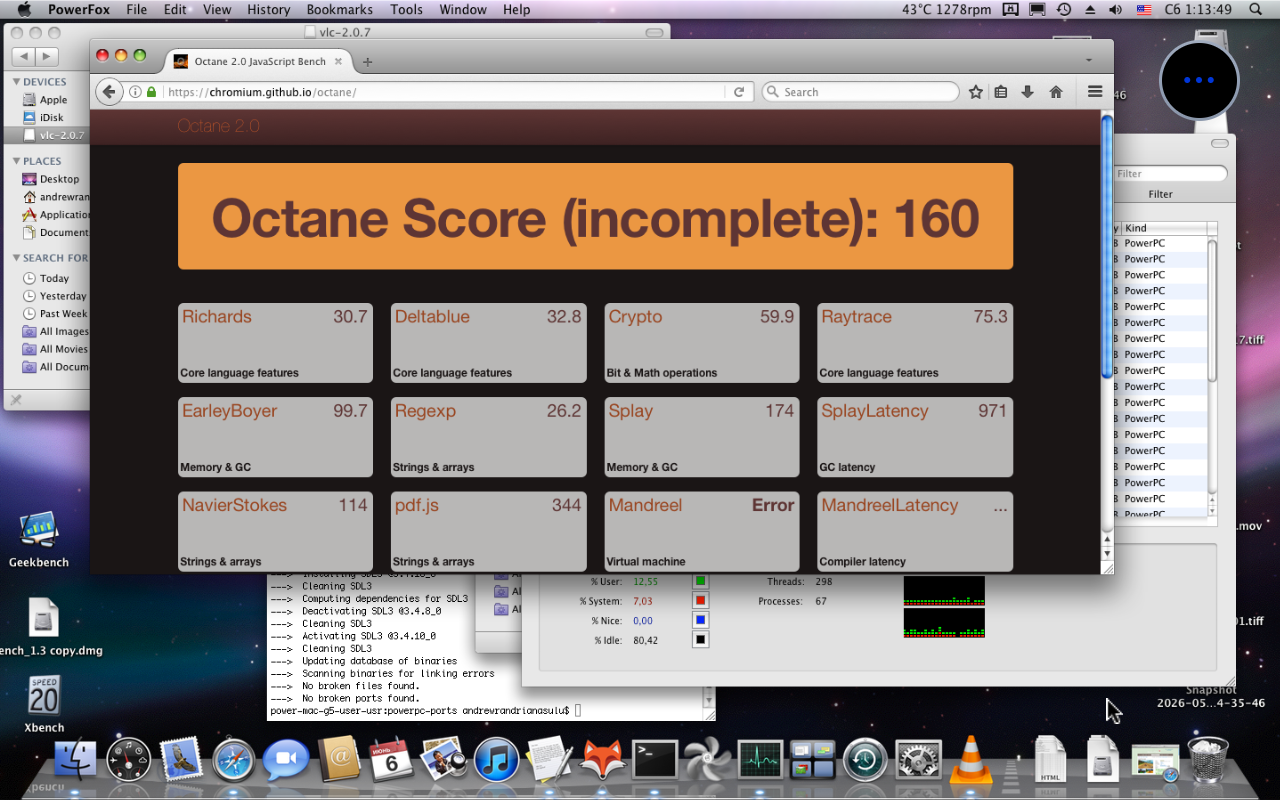Open Dashboard from the Dock
This screenshot has width=1280, height=800.
tap(128, 760)
